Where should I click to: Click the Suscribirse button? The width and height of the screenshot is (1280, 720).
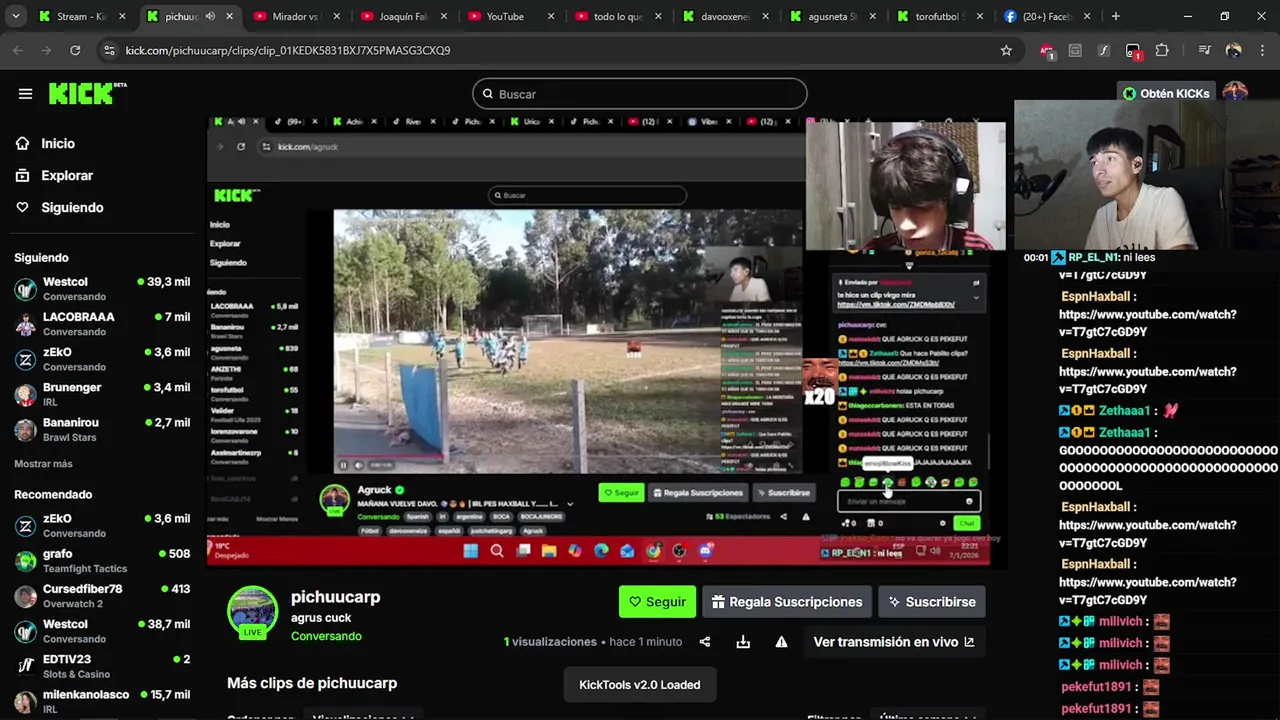tap(931, 602)
